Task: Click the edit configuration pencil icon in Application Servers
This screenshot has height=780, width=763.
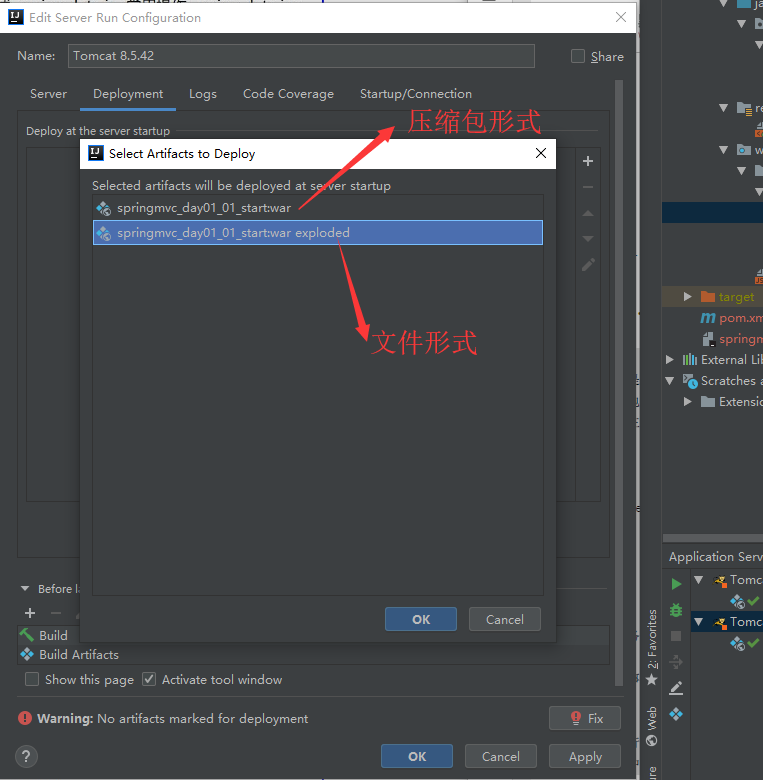Action: tap(676, 688)
